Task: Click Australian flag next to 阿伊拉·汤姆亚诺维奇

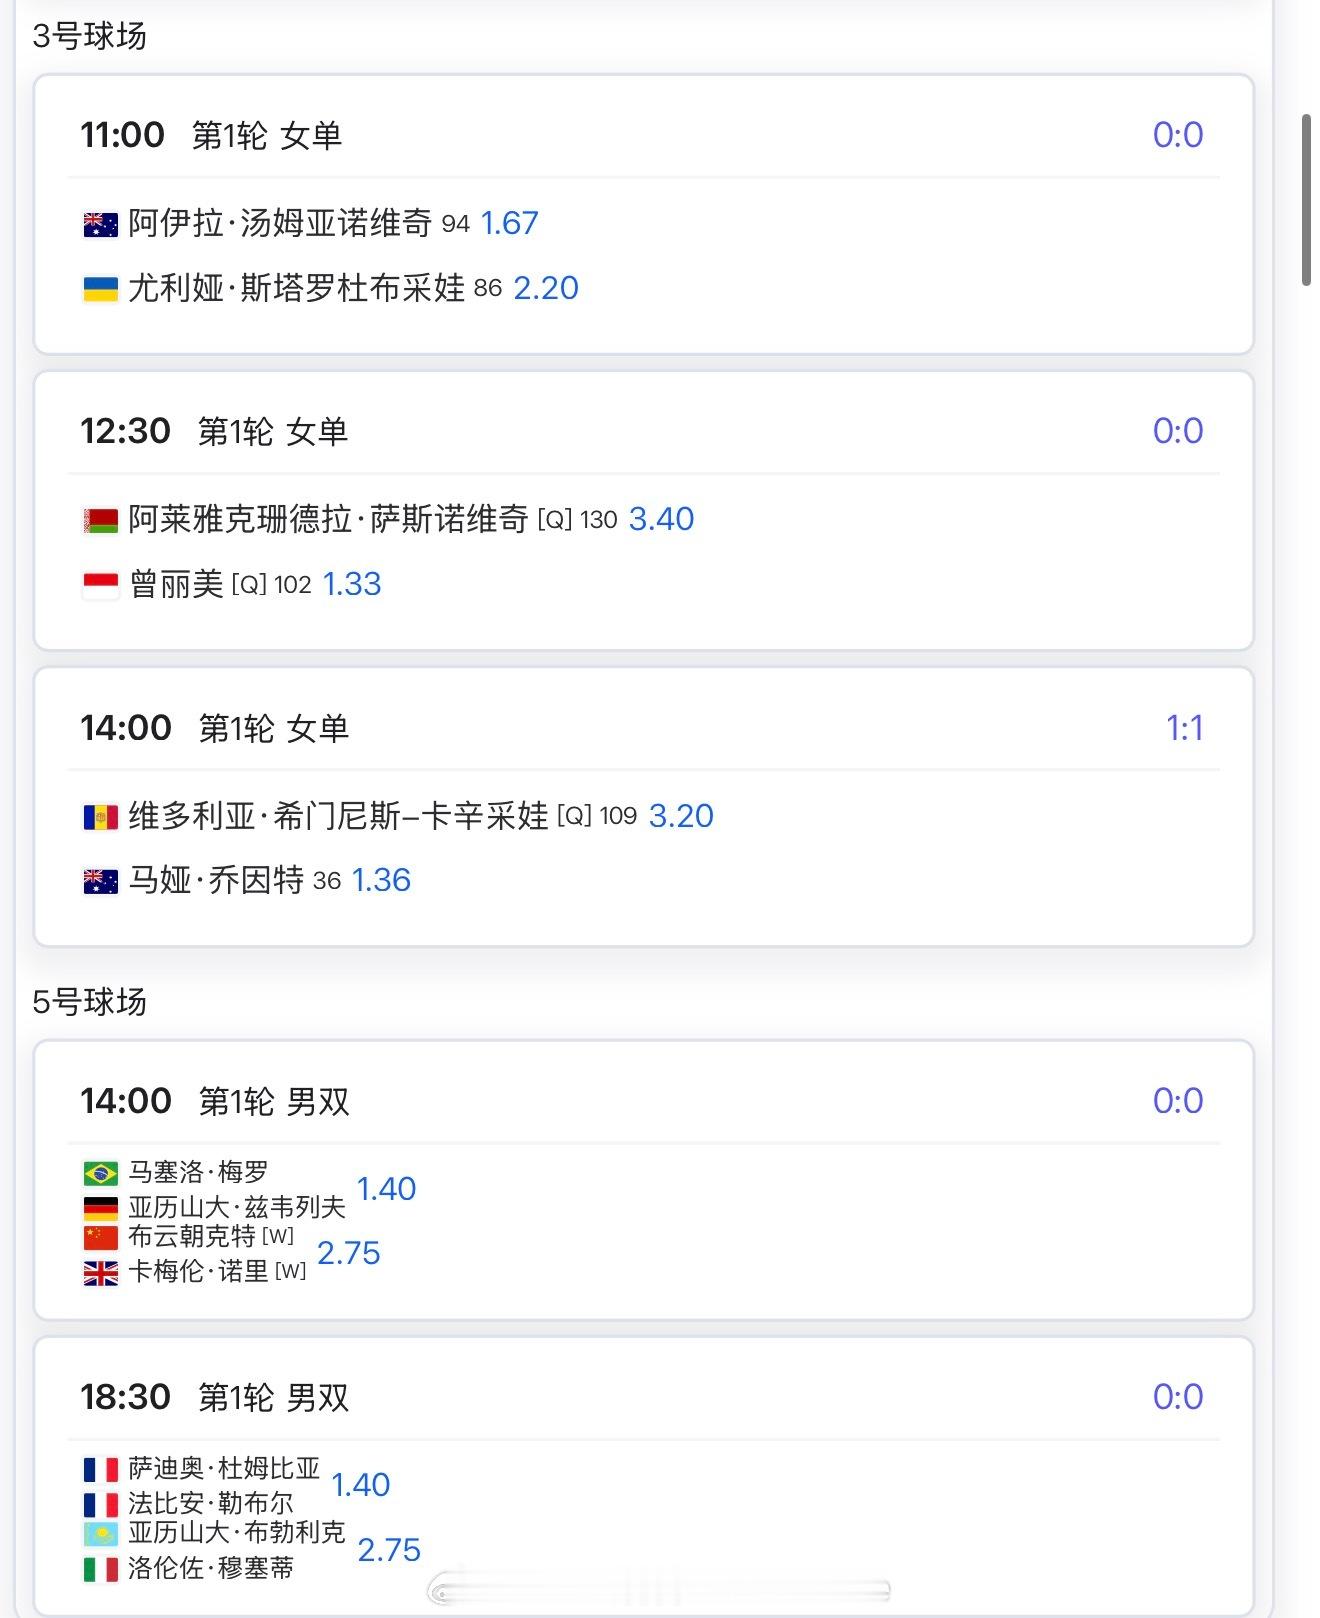Action: (100, 224)
